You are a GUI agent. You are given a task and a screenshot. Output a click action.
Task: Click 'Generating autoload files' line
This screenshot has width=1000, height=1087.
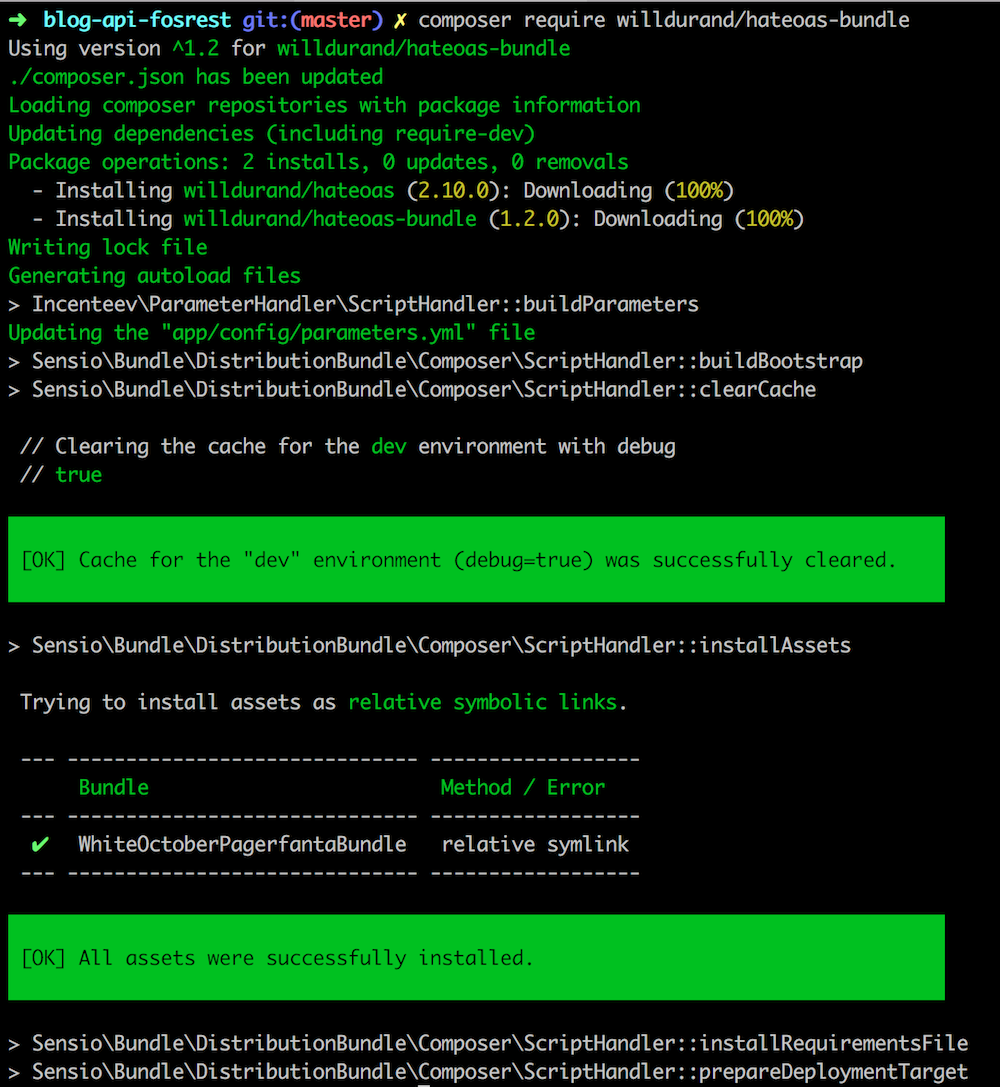[x=155, y=276]
